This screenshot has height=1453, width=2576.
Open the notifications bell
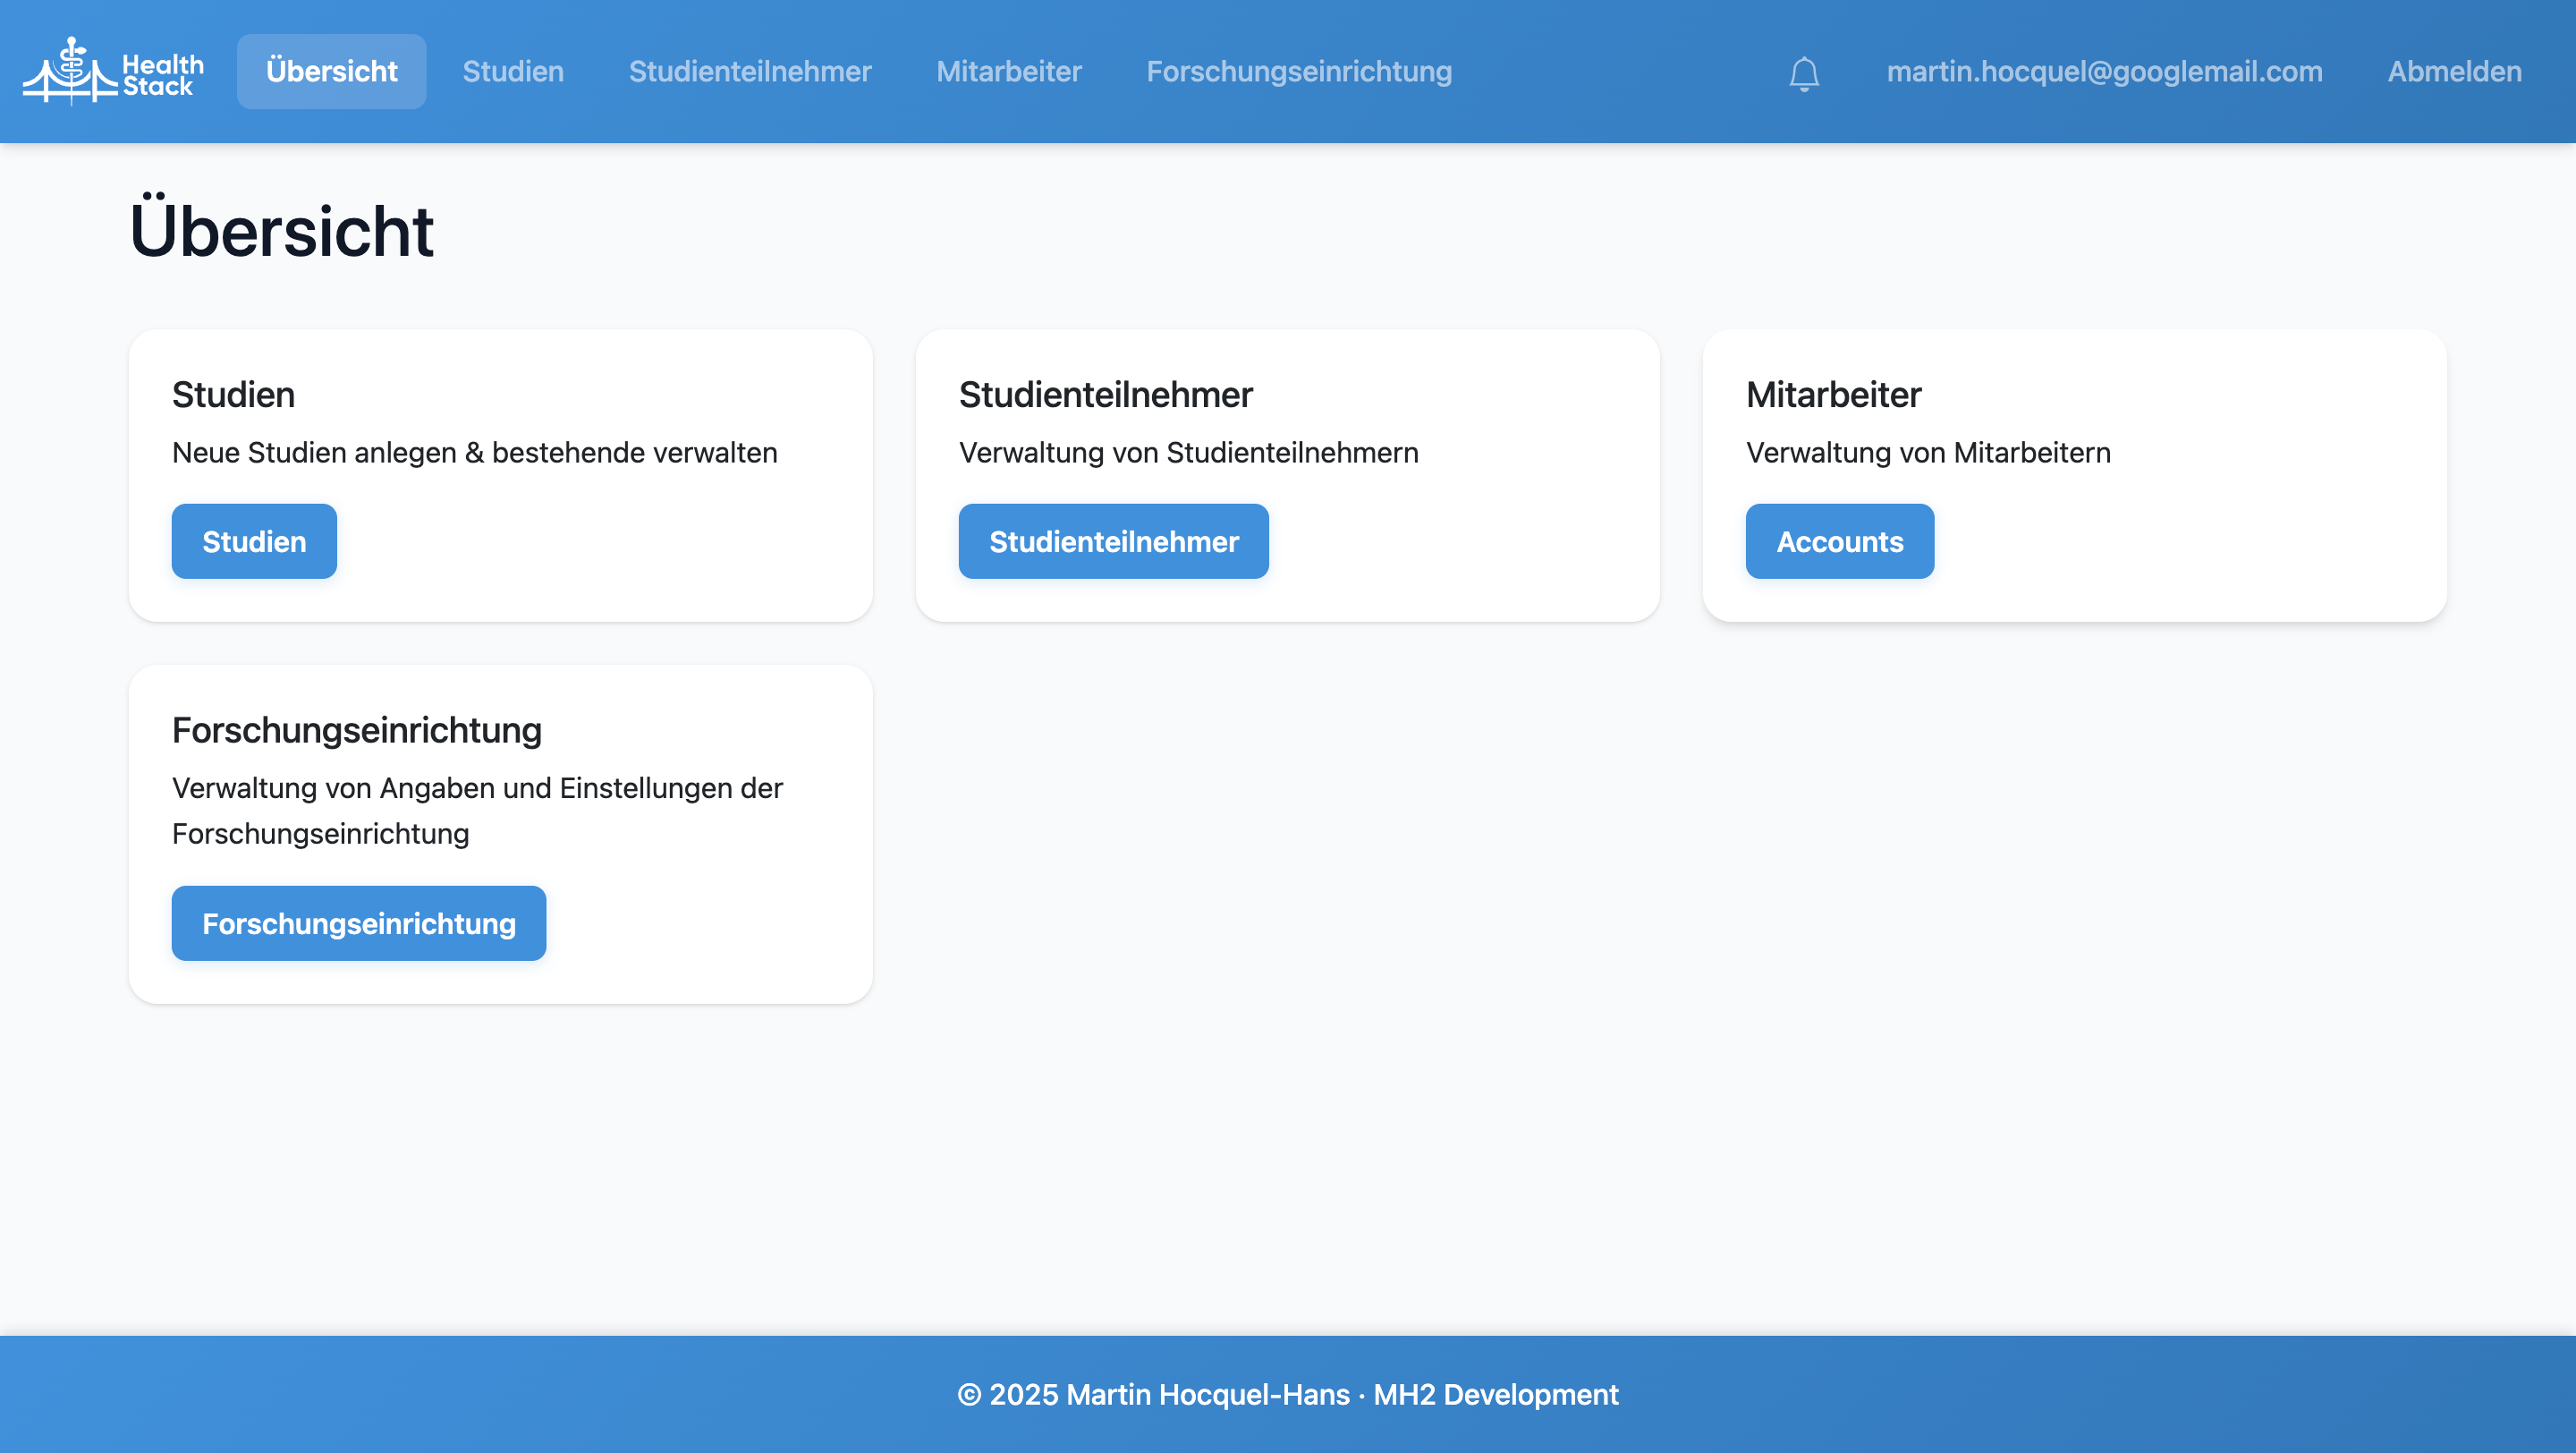pyautogui.click(x=1804, y=71)
